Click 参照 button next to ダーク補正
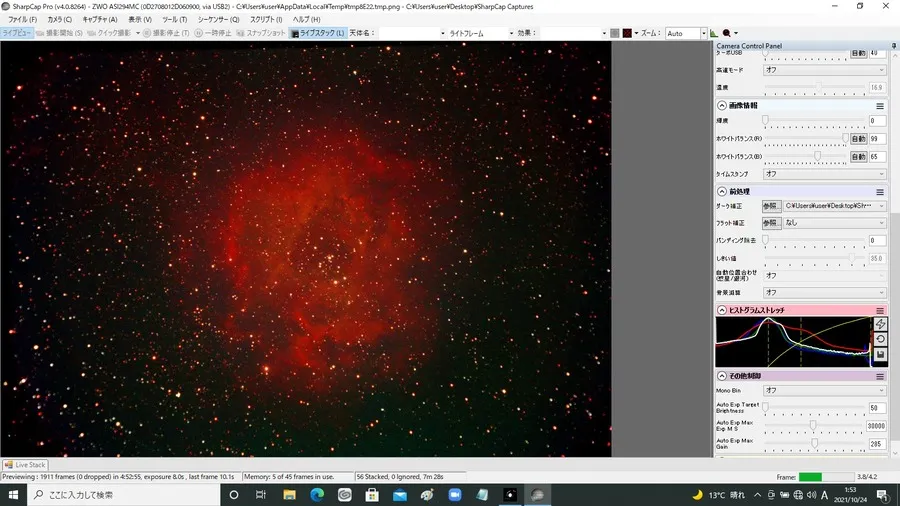This screenshot has height=506, width=900. [769, 206]
